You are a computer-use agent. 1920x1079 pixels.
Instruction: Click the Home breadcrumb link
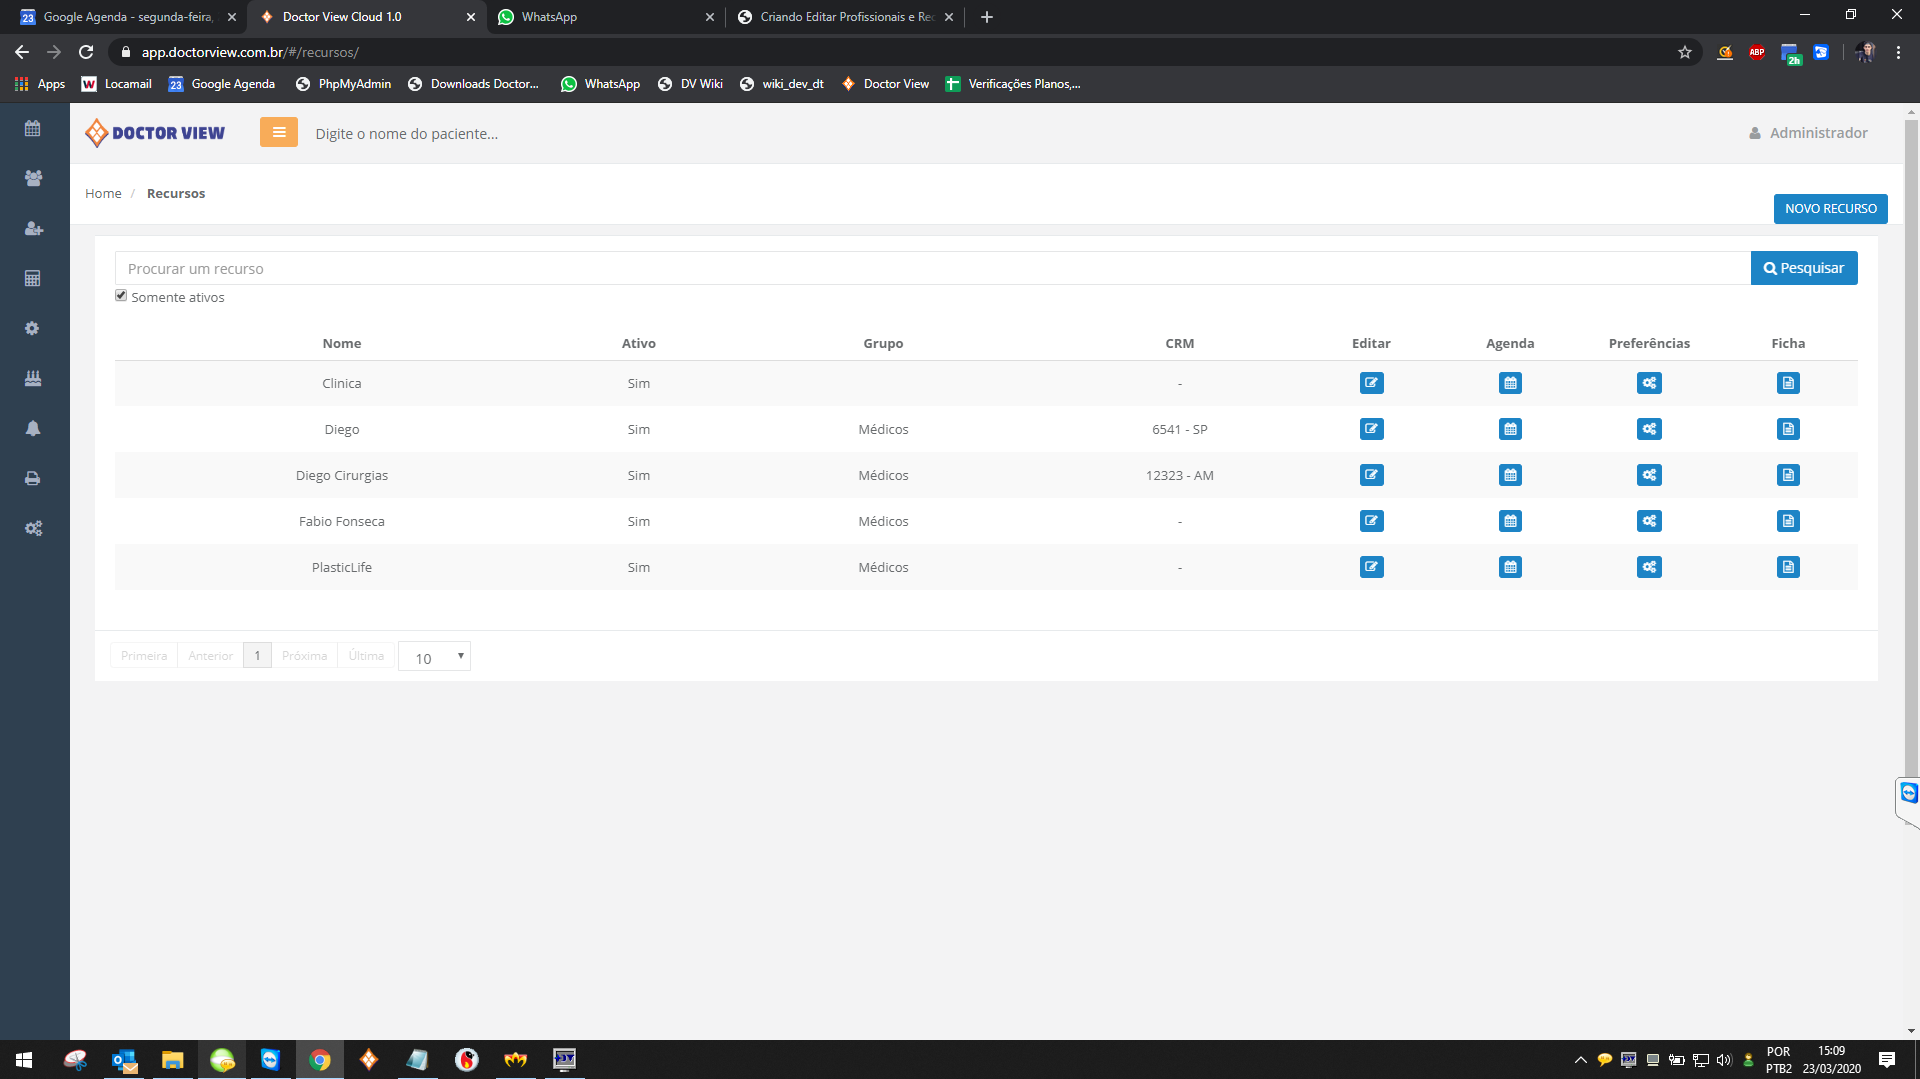[x=103, y=194]
